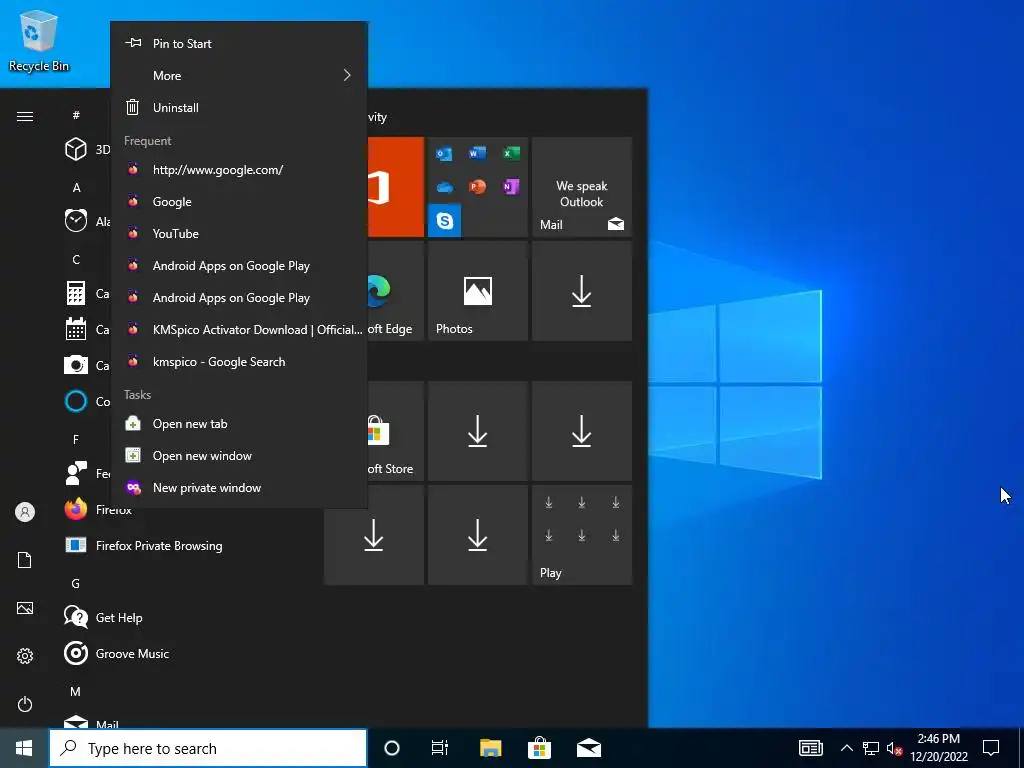Open the Alarms clock app icon
Image resolution: width=1024 pixels, height=768 pixels.
(x=76, y=221)
